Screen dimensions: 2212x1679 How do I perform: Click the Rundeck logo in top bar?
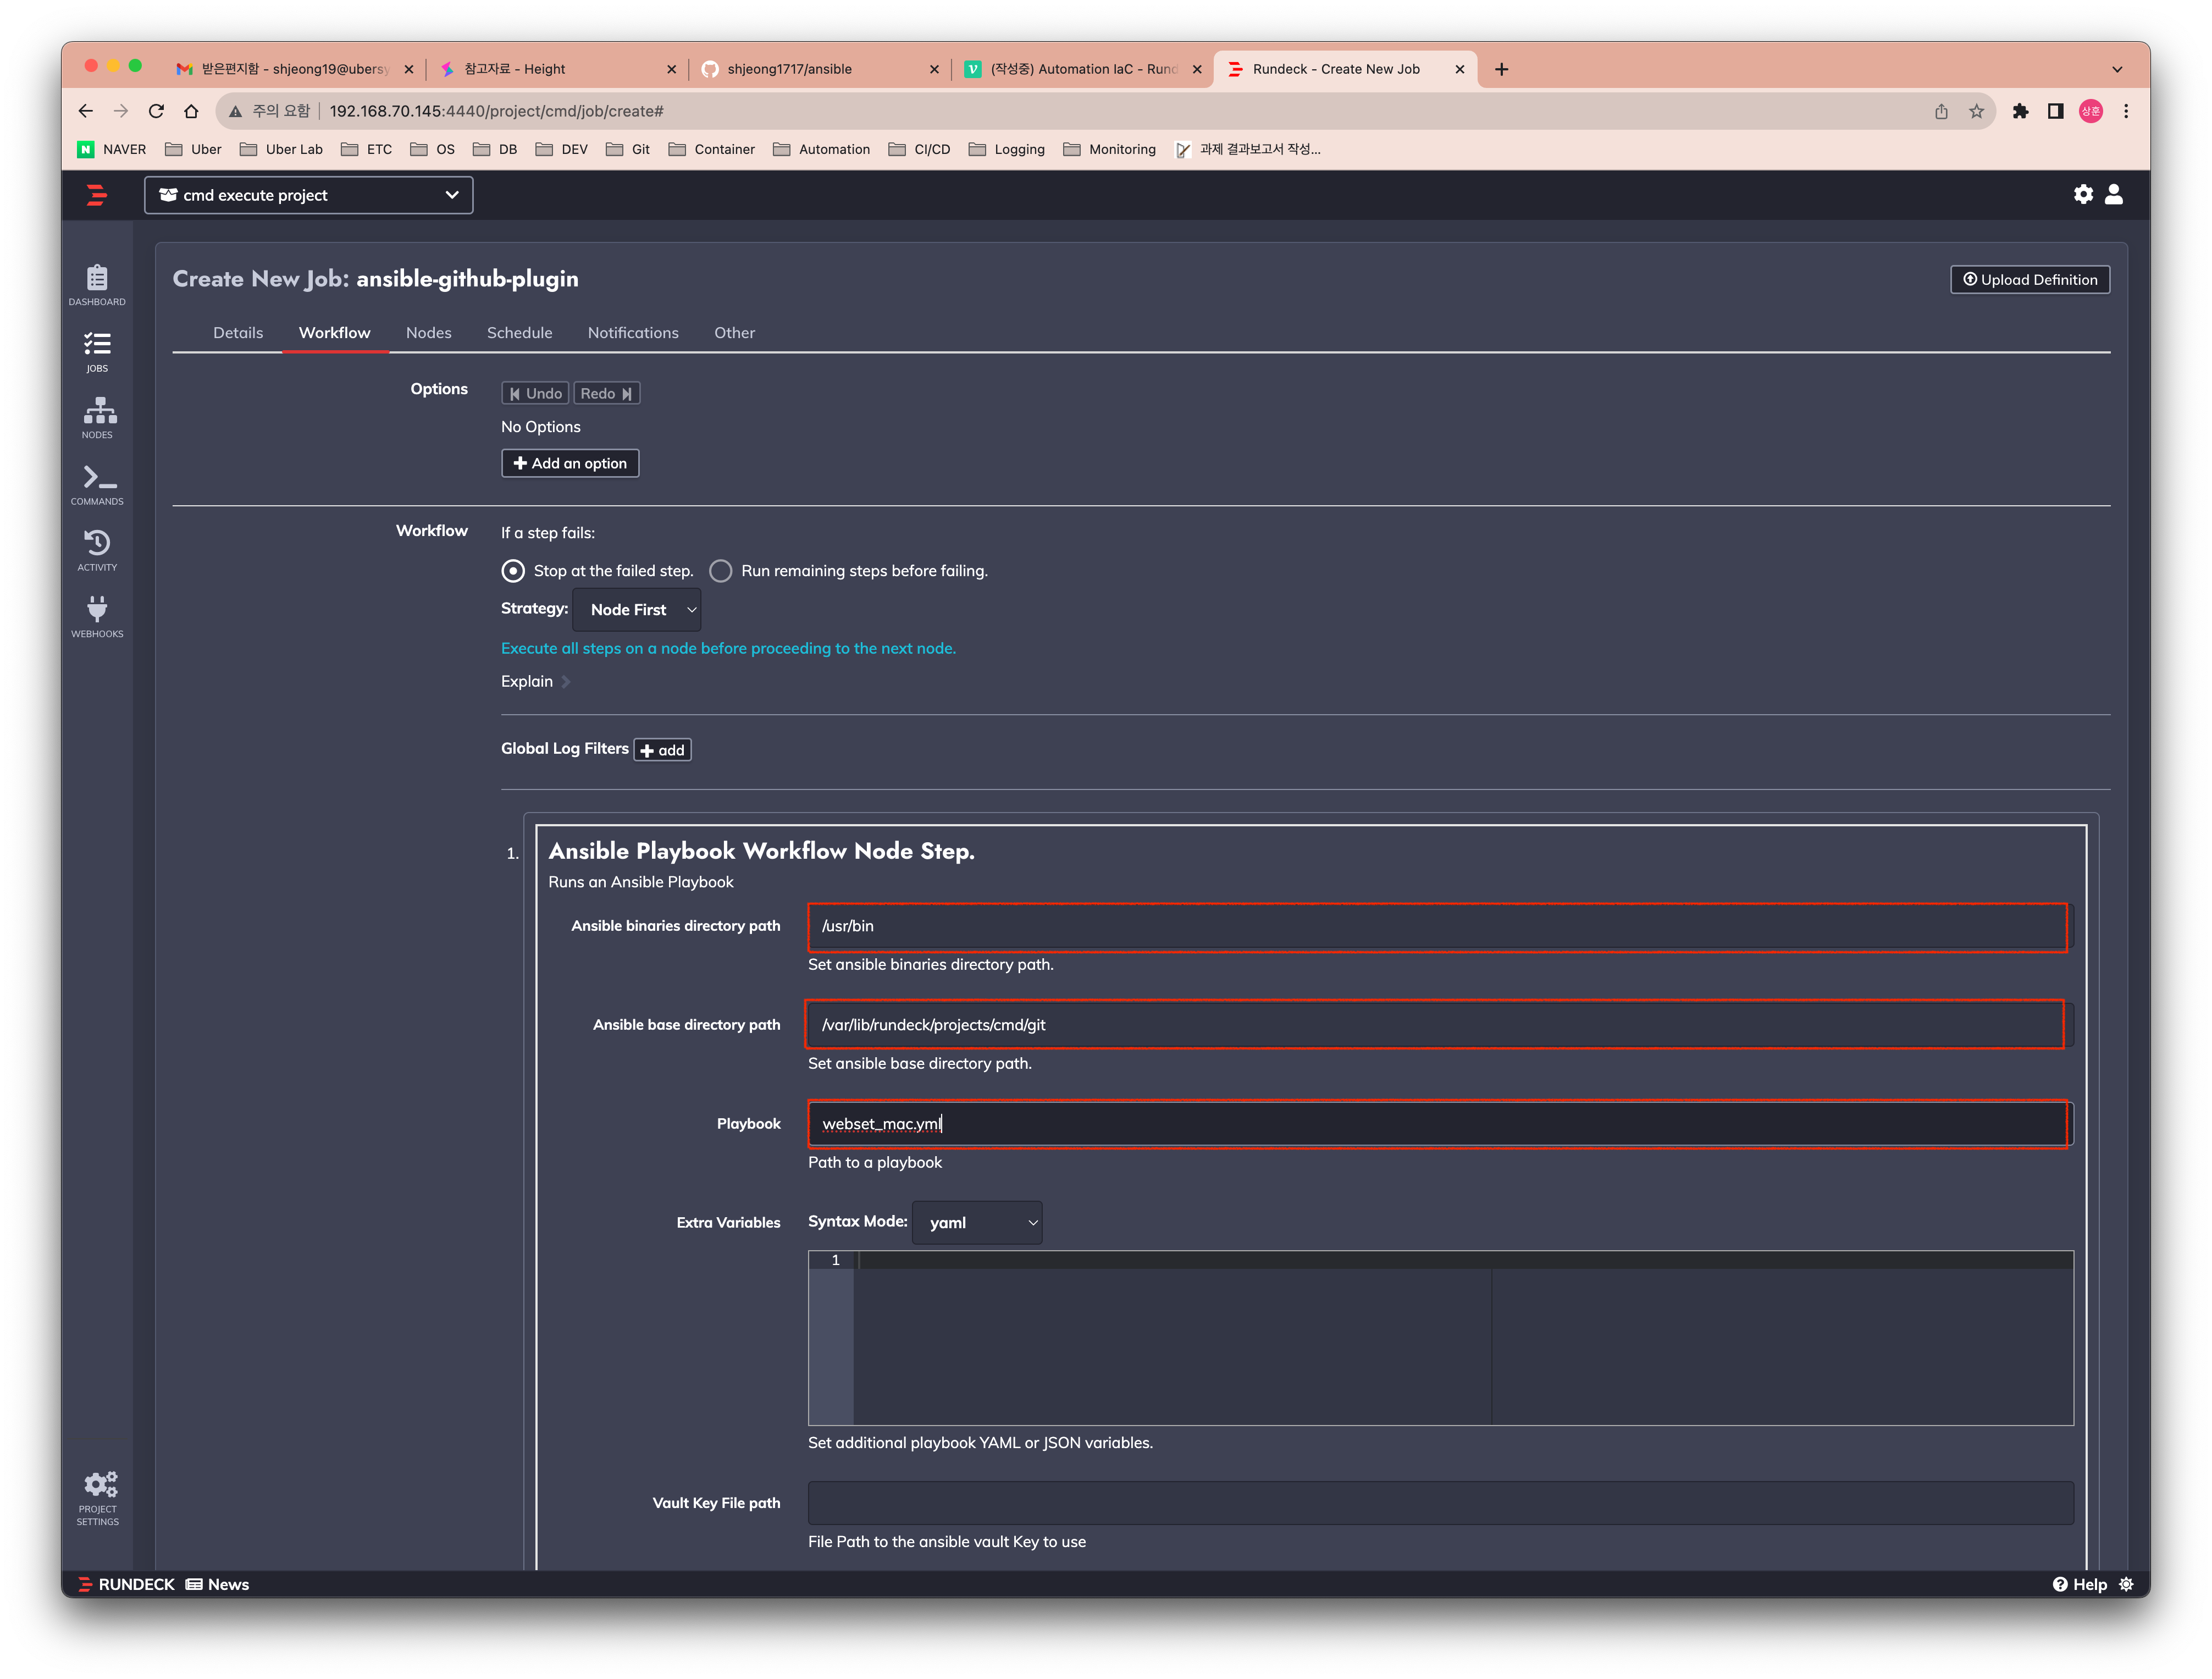tap(97, 195)
